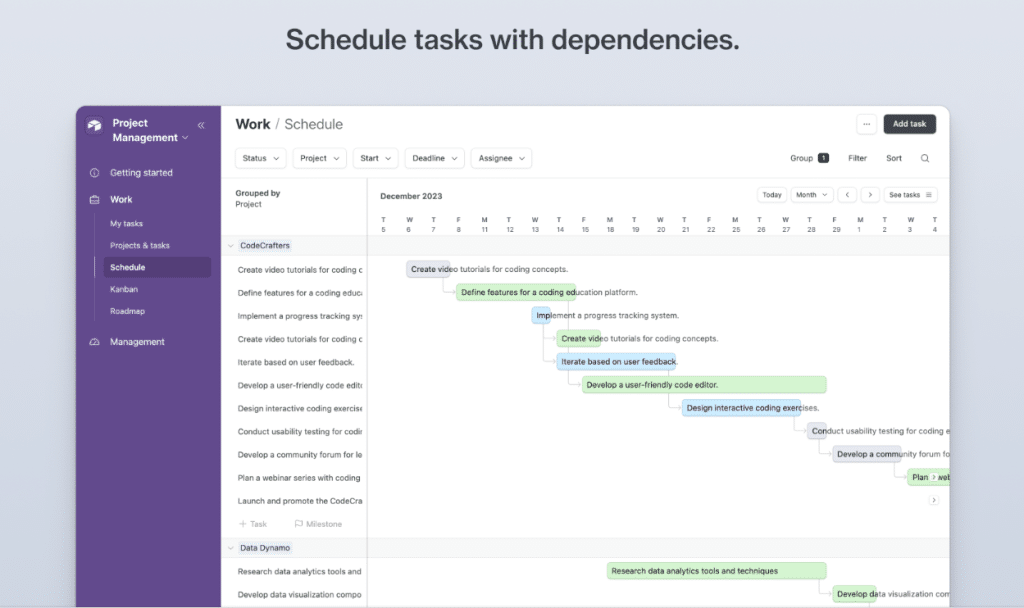The width and height of the screenshot is (1024, 608).
Task: Open the Assignee filter dropdown
Action: click(x=503, y=158)
